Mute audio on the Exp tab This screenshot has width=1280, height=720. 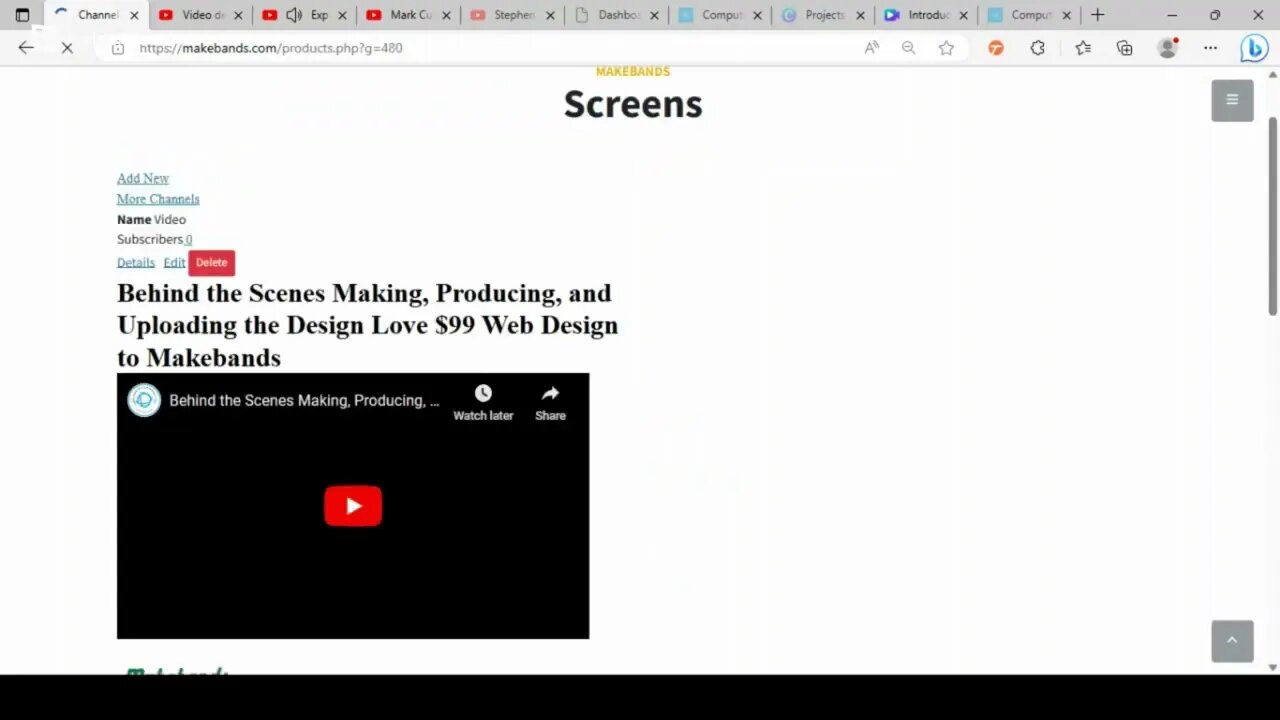click(294, 15)
